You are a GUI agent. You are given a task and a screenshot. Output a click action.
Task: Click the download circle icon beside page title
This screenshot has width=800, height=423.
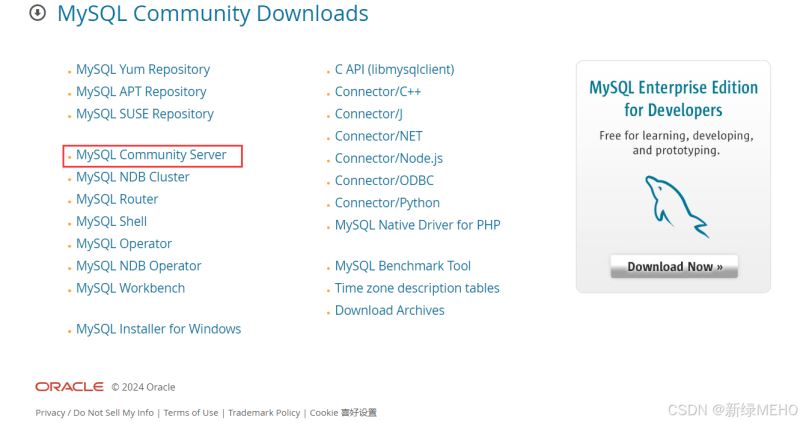pos(37,13)
